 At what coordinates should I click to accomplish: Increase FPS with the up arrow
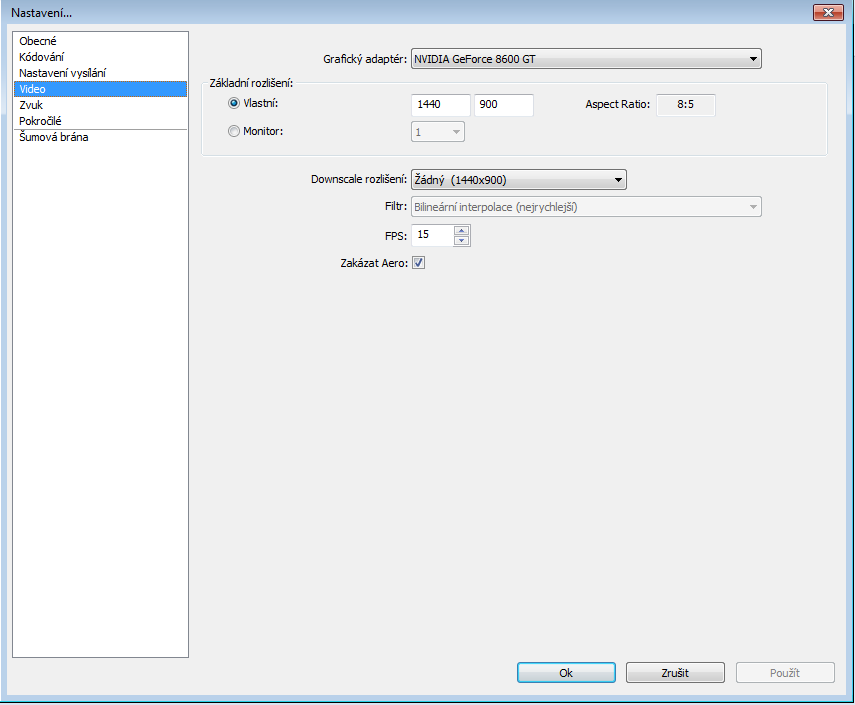click(461, 230)
